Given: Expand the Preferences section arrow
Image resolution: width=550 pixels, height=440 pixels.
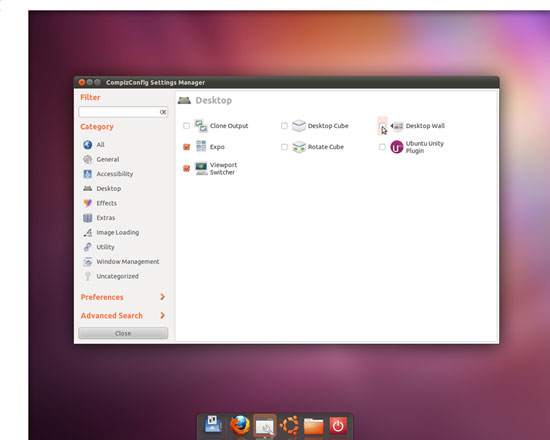Looking at the screenshot, I should 162,297.
